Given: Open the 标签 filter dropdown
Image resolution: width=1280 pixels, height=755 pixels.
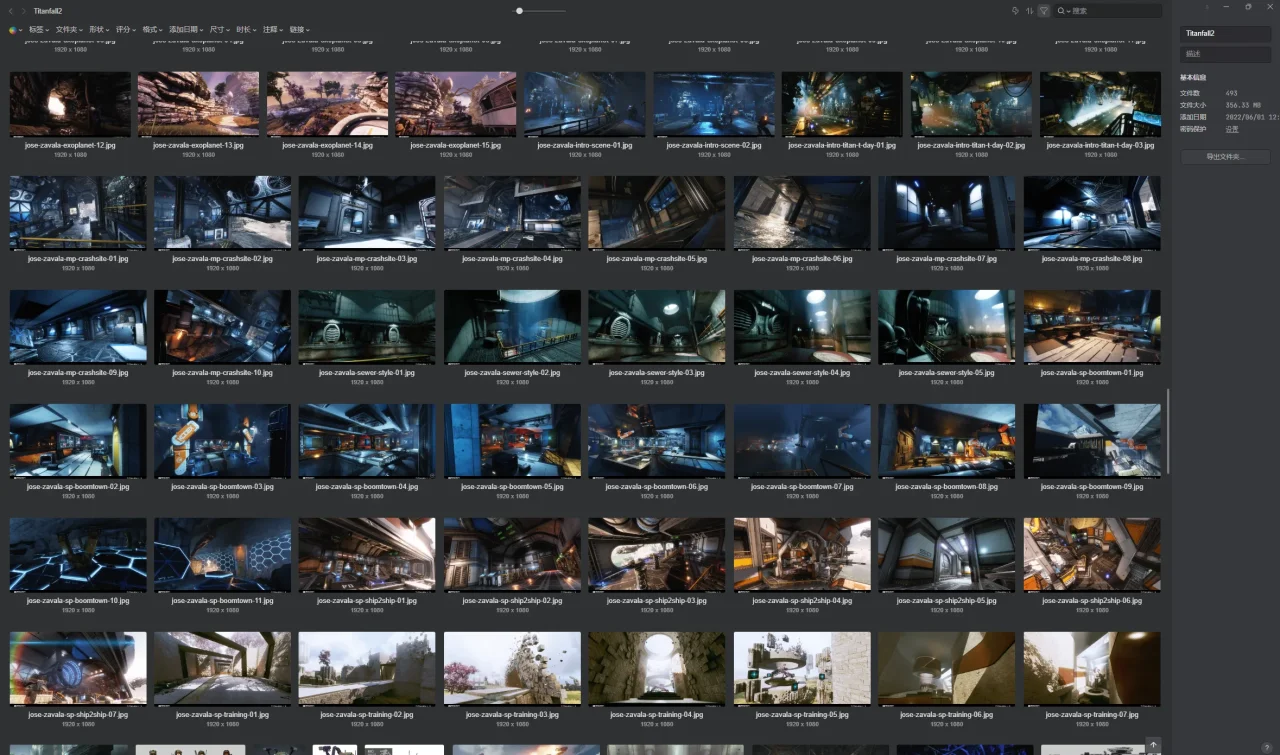Looking at the screenshot, I should click(x=39, y=30).
